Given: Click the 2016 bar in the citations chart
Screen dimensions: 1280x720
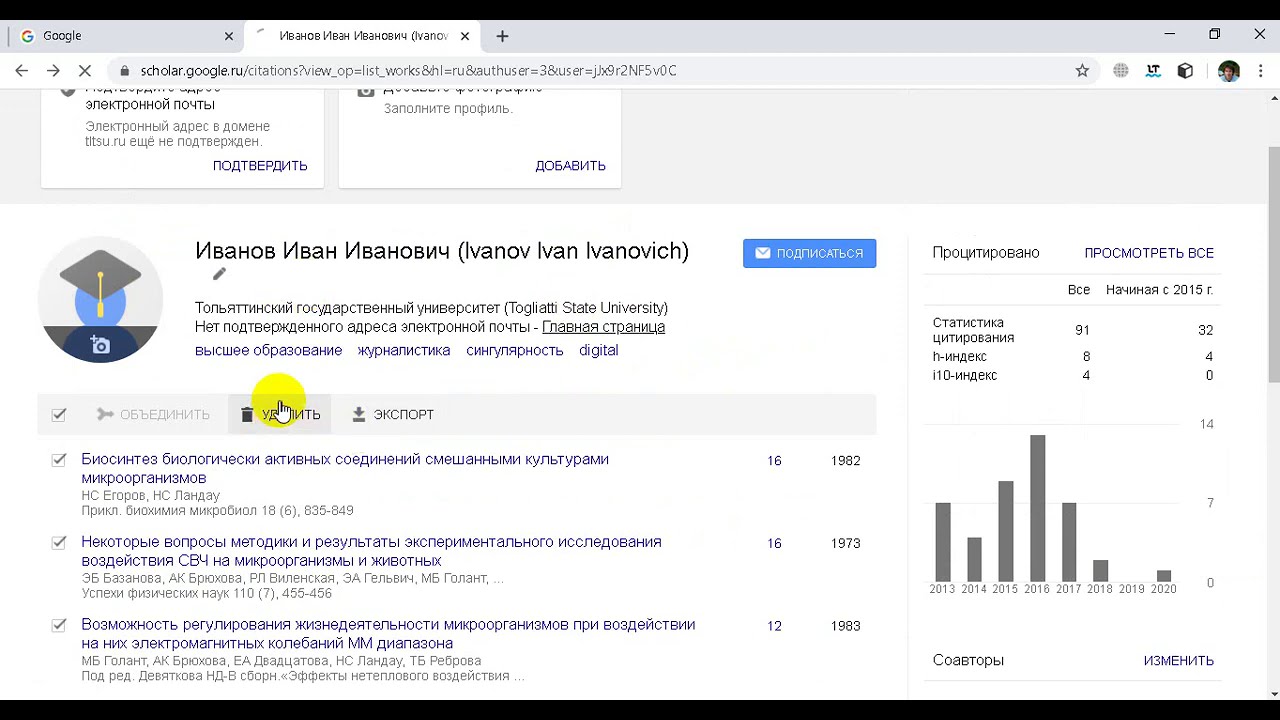Looking at the screenshot, I should (x=1037, y=508).
